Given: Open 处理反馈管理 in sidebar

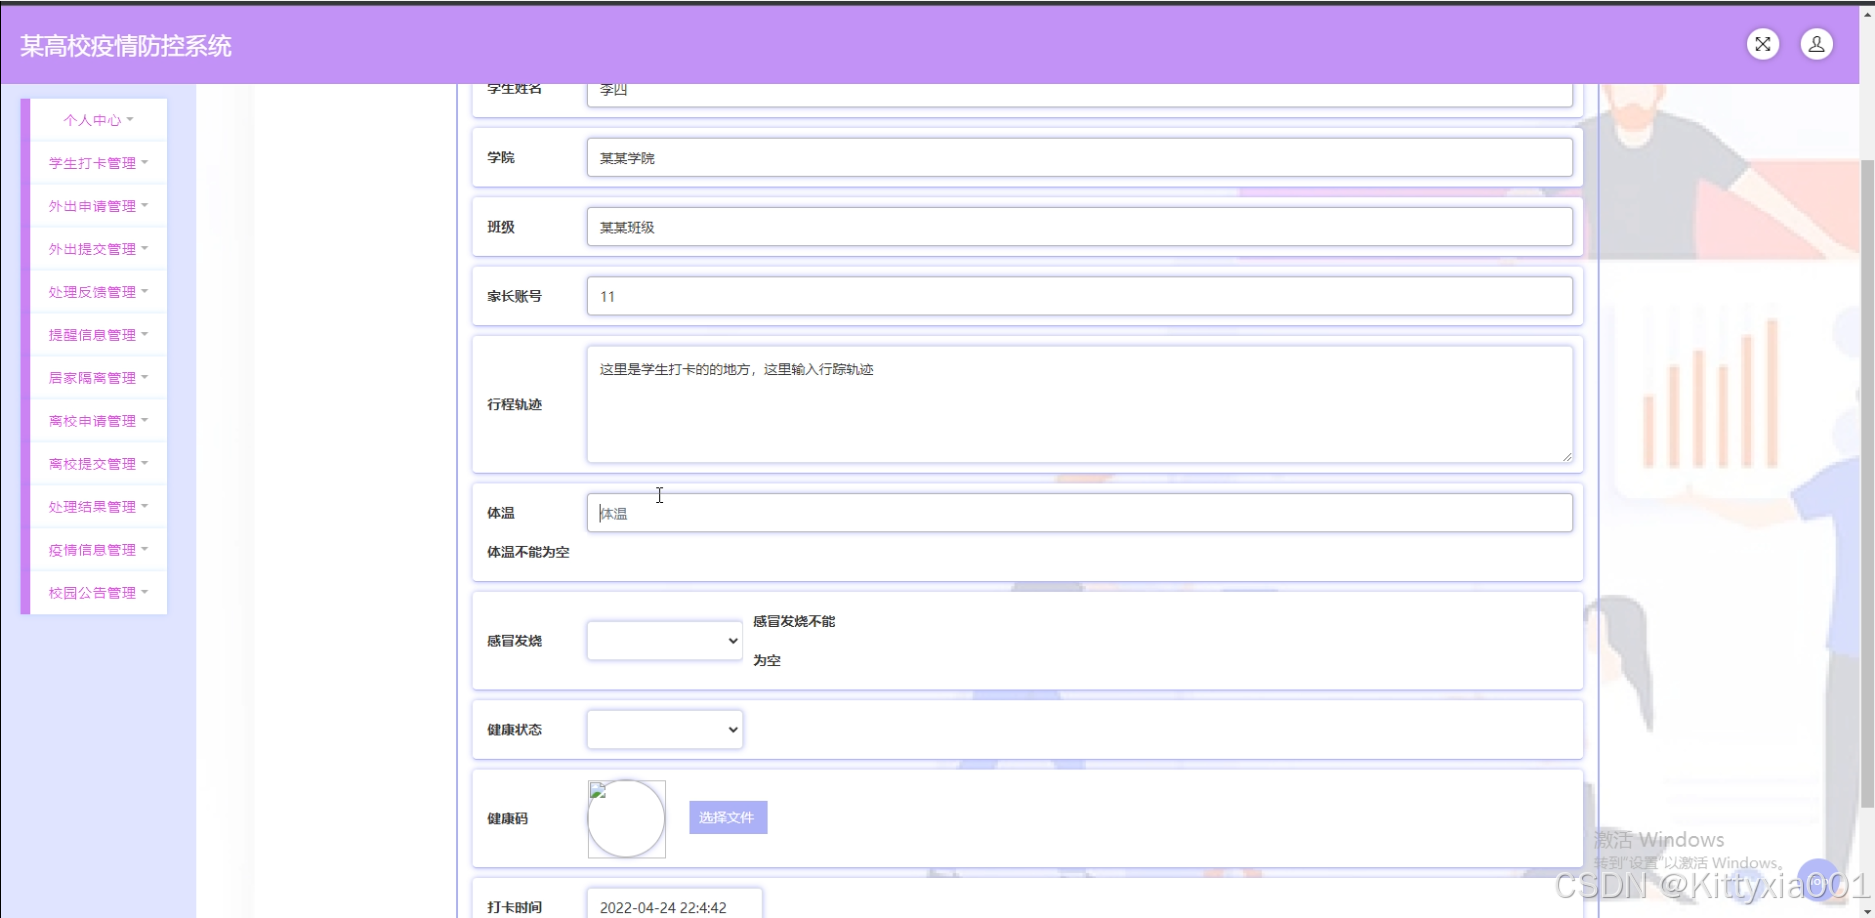Looking at the screenshot, I should 98,292.
